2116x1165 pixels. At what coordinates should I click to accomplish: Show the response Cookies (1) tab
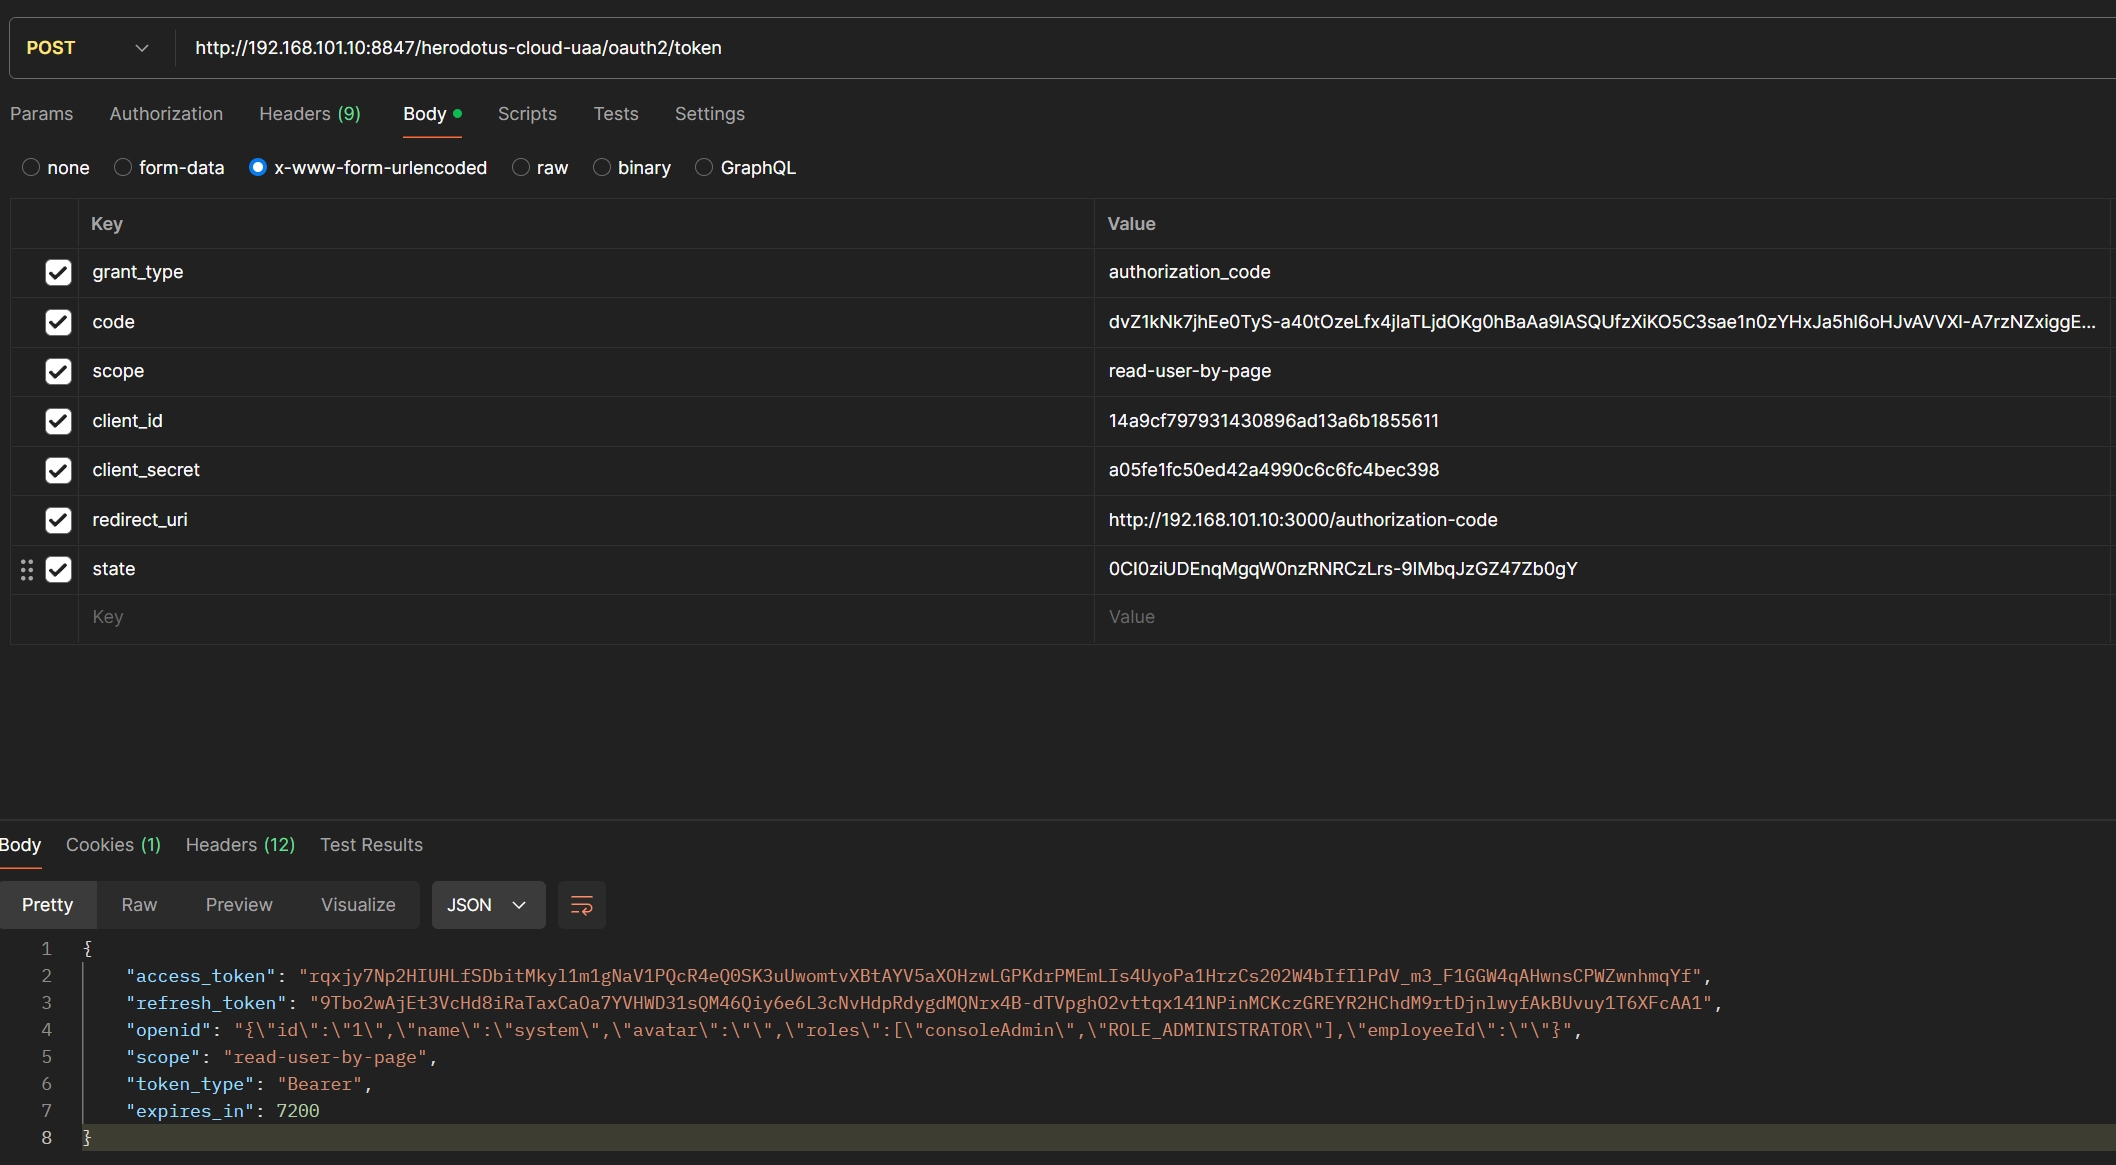pos(113,845)
